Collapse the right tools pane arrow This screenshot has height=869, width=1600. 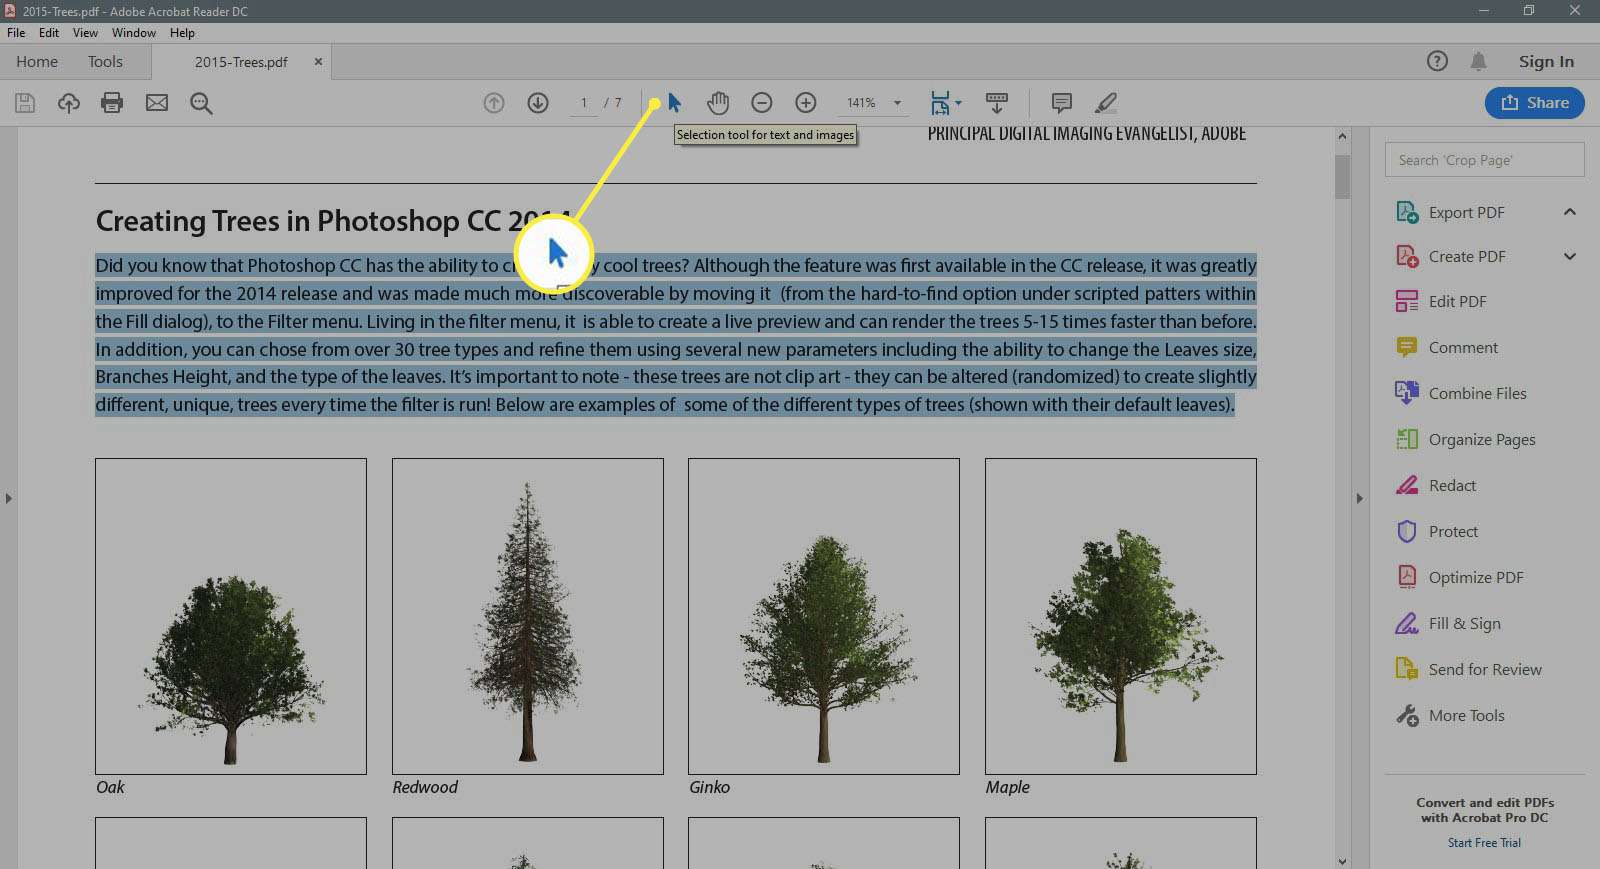[1359, 497]
